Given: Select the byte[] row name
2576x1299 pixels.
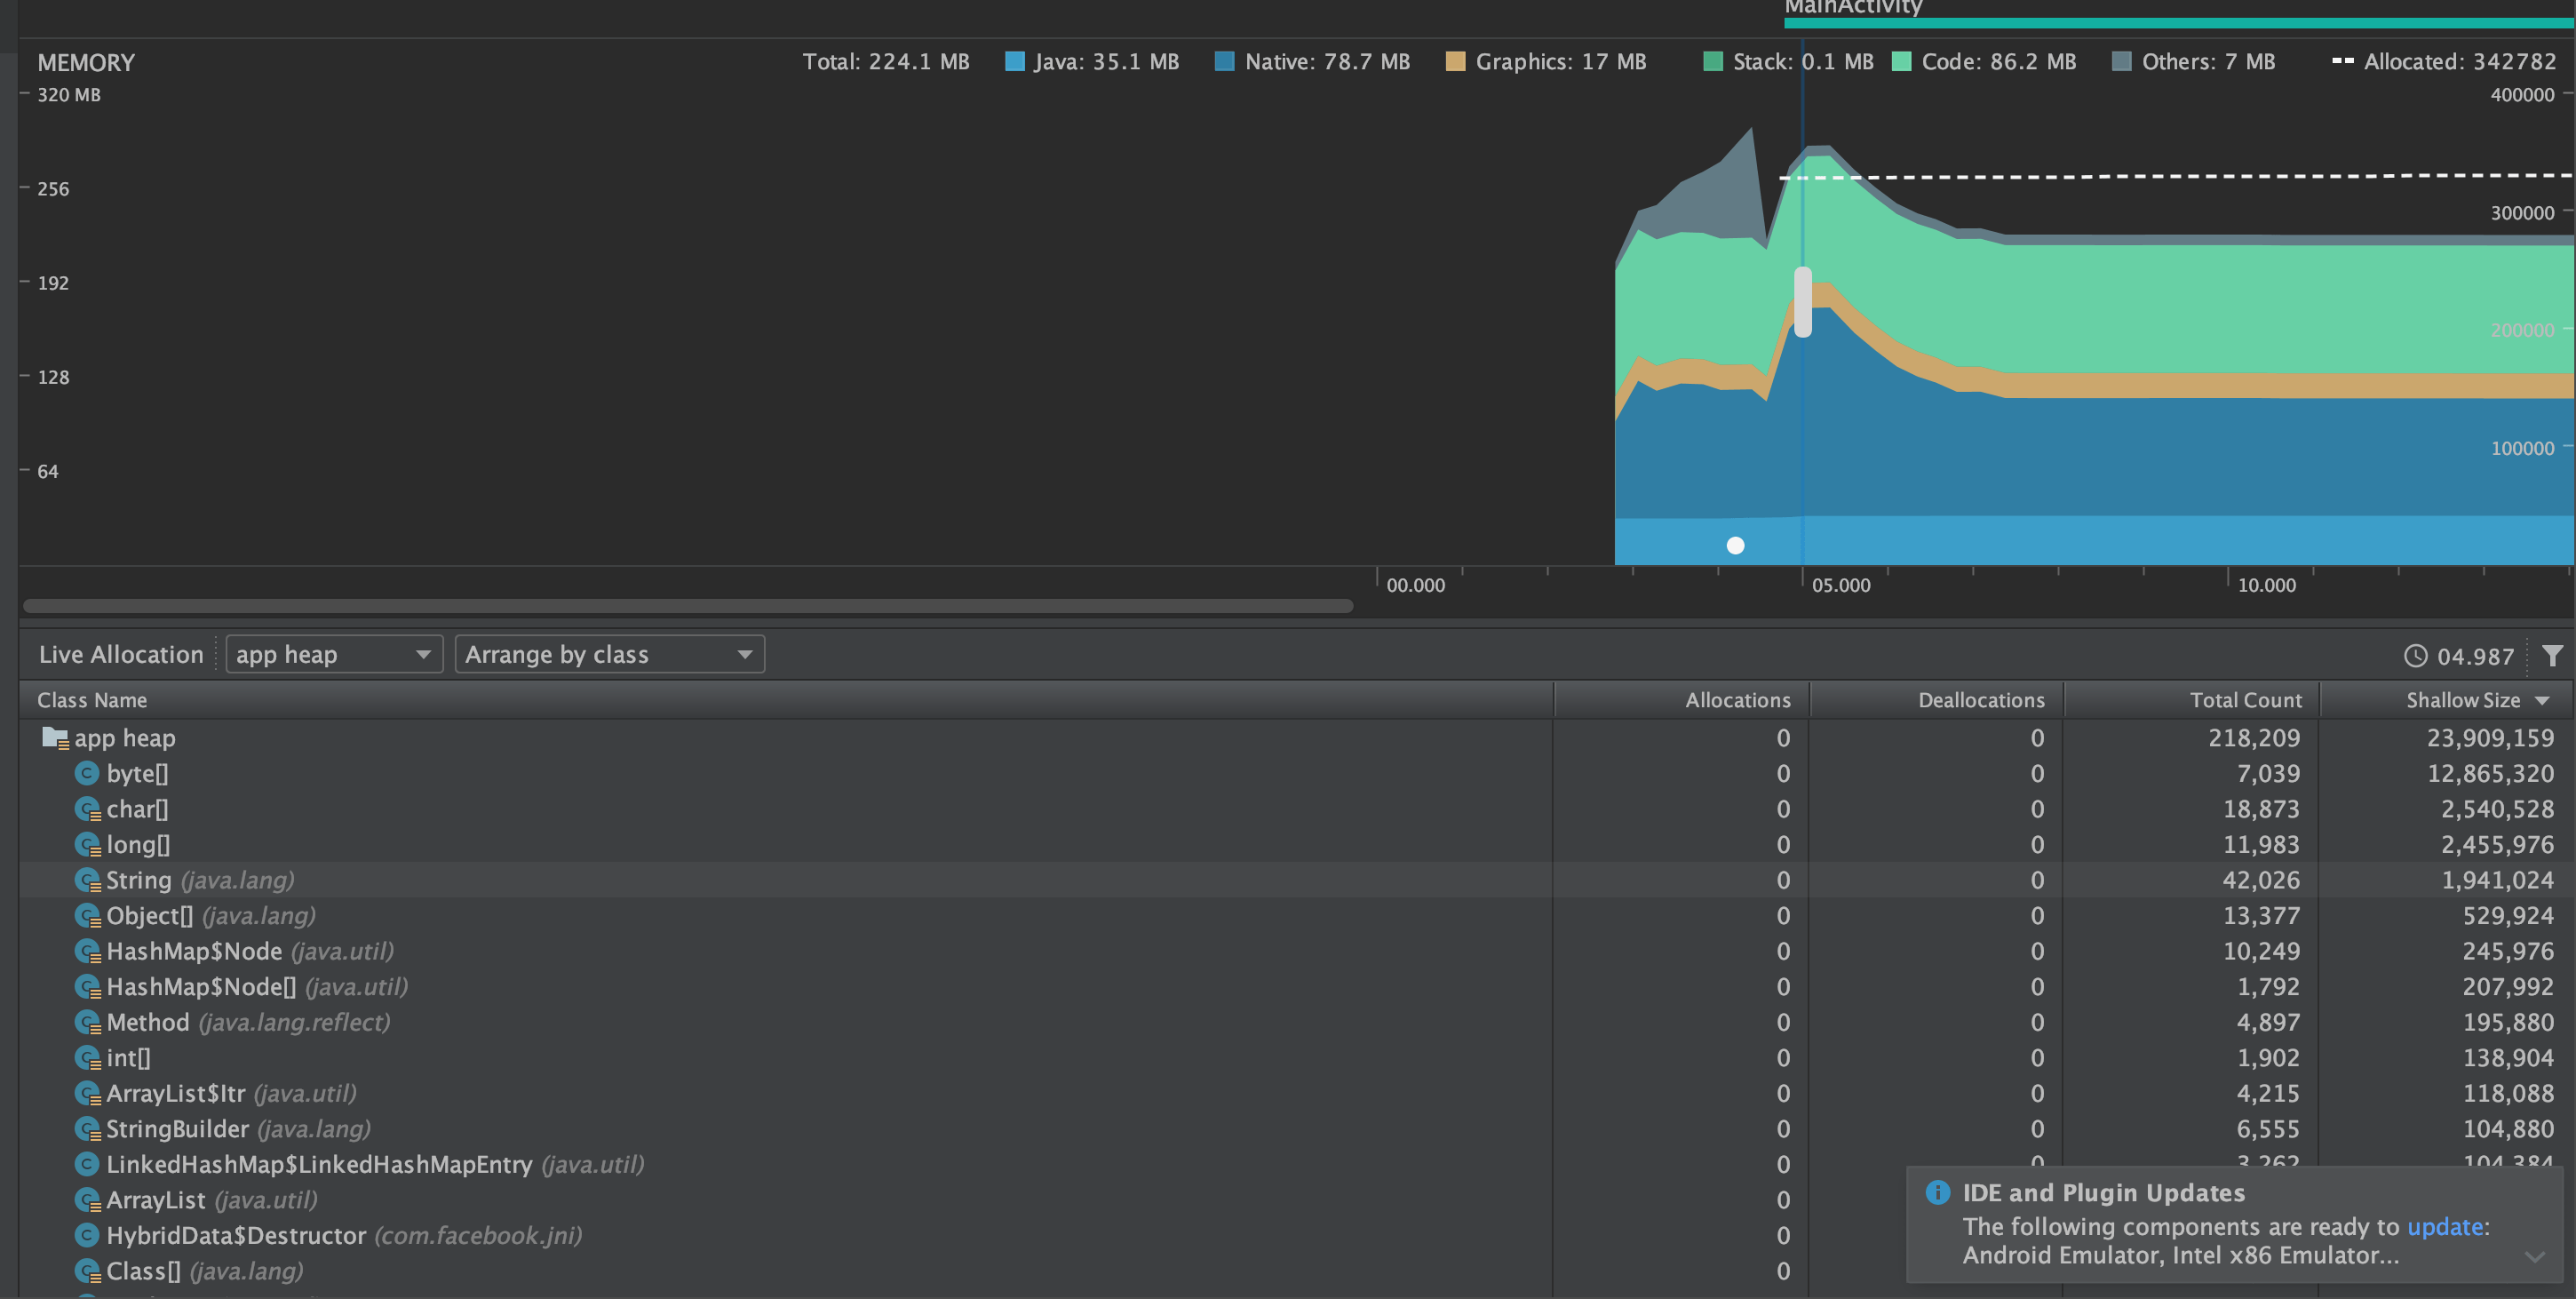Looking at the screenshot, I should click(137, 773).
